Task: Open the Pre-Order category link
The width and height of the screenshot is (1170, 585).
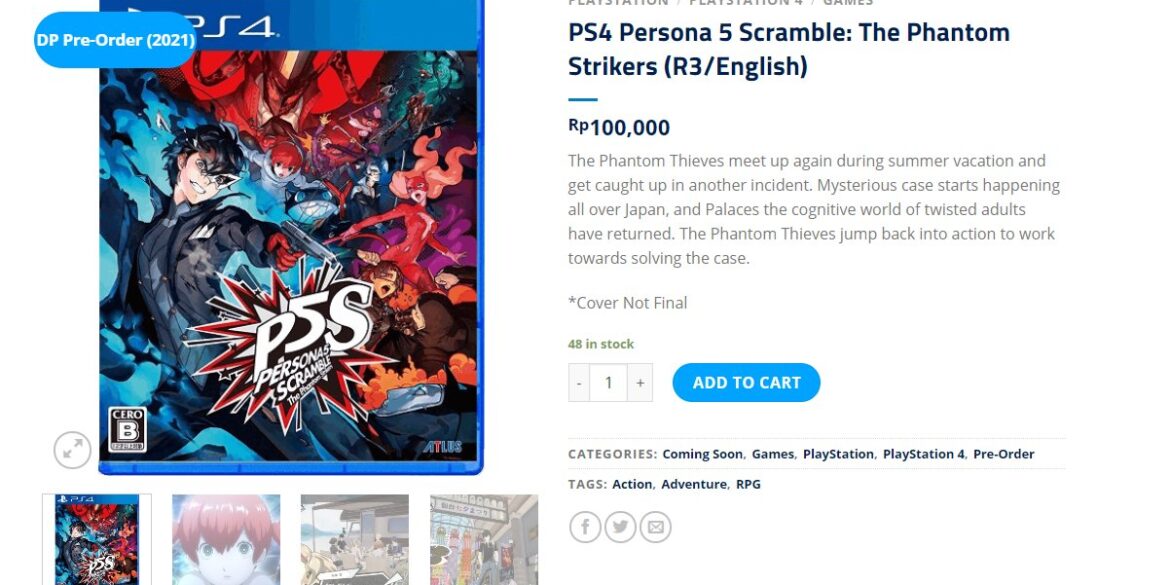Action: [1004, 454]
